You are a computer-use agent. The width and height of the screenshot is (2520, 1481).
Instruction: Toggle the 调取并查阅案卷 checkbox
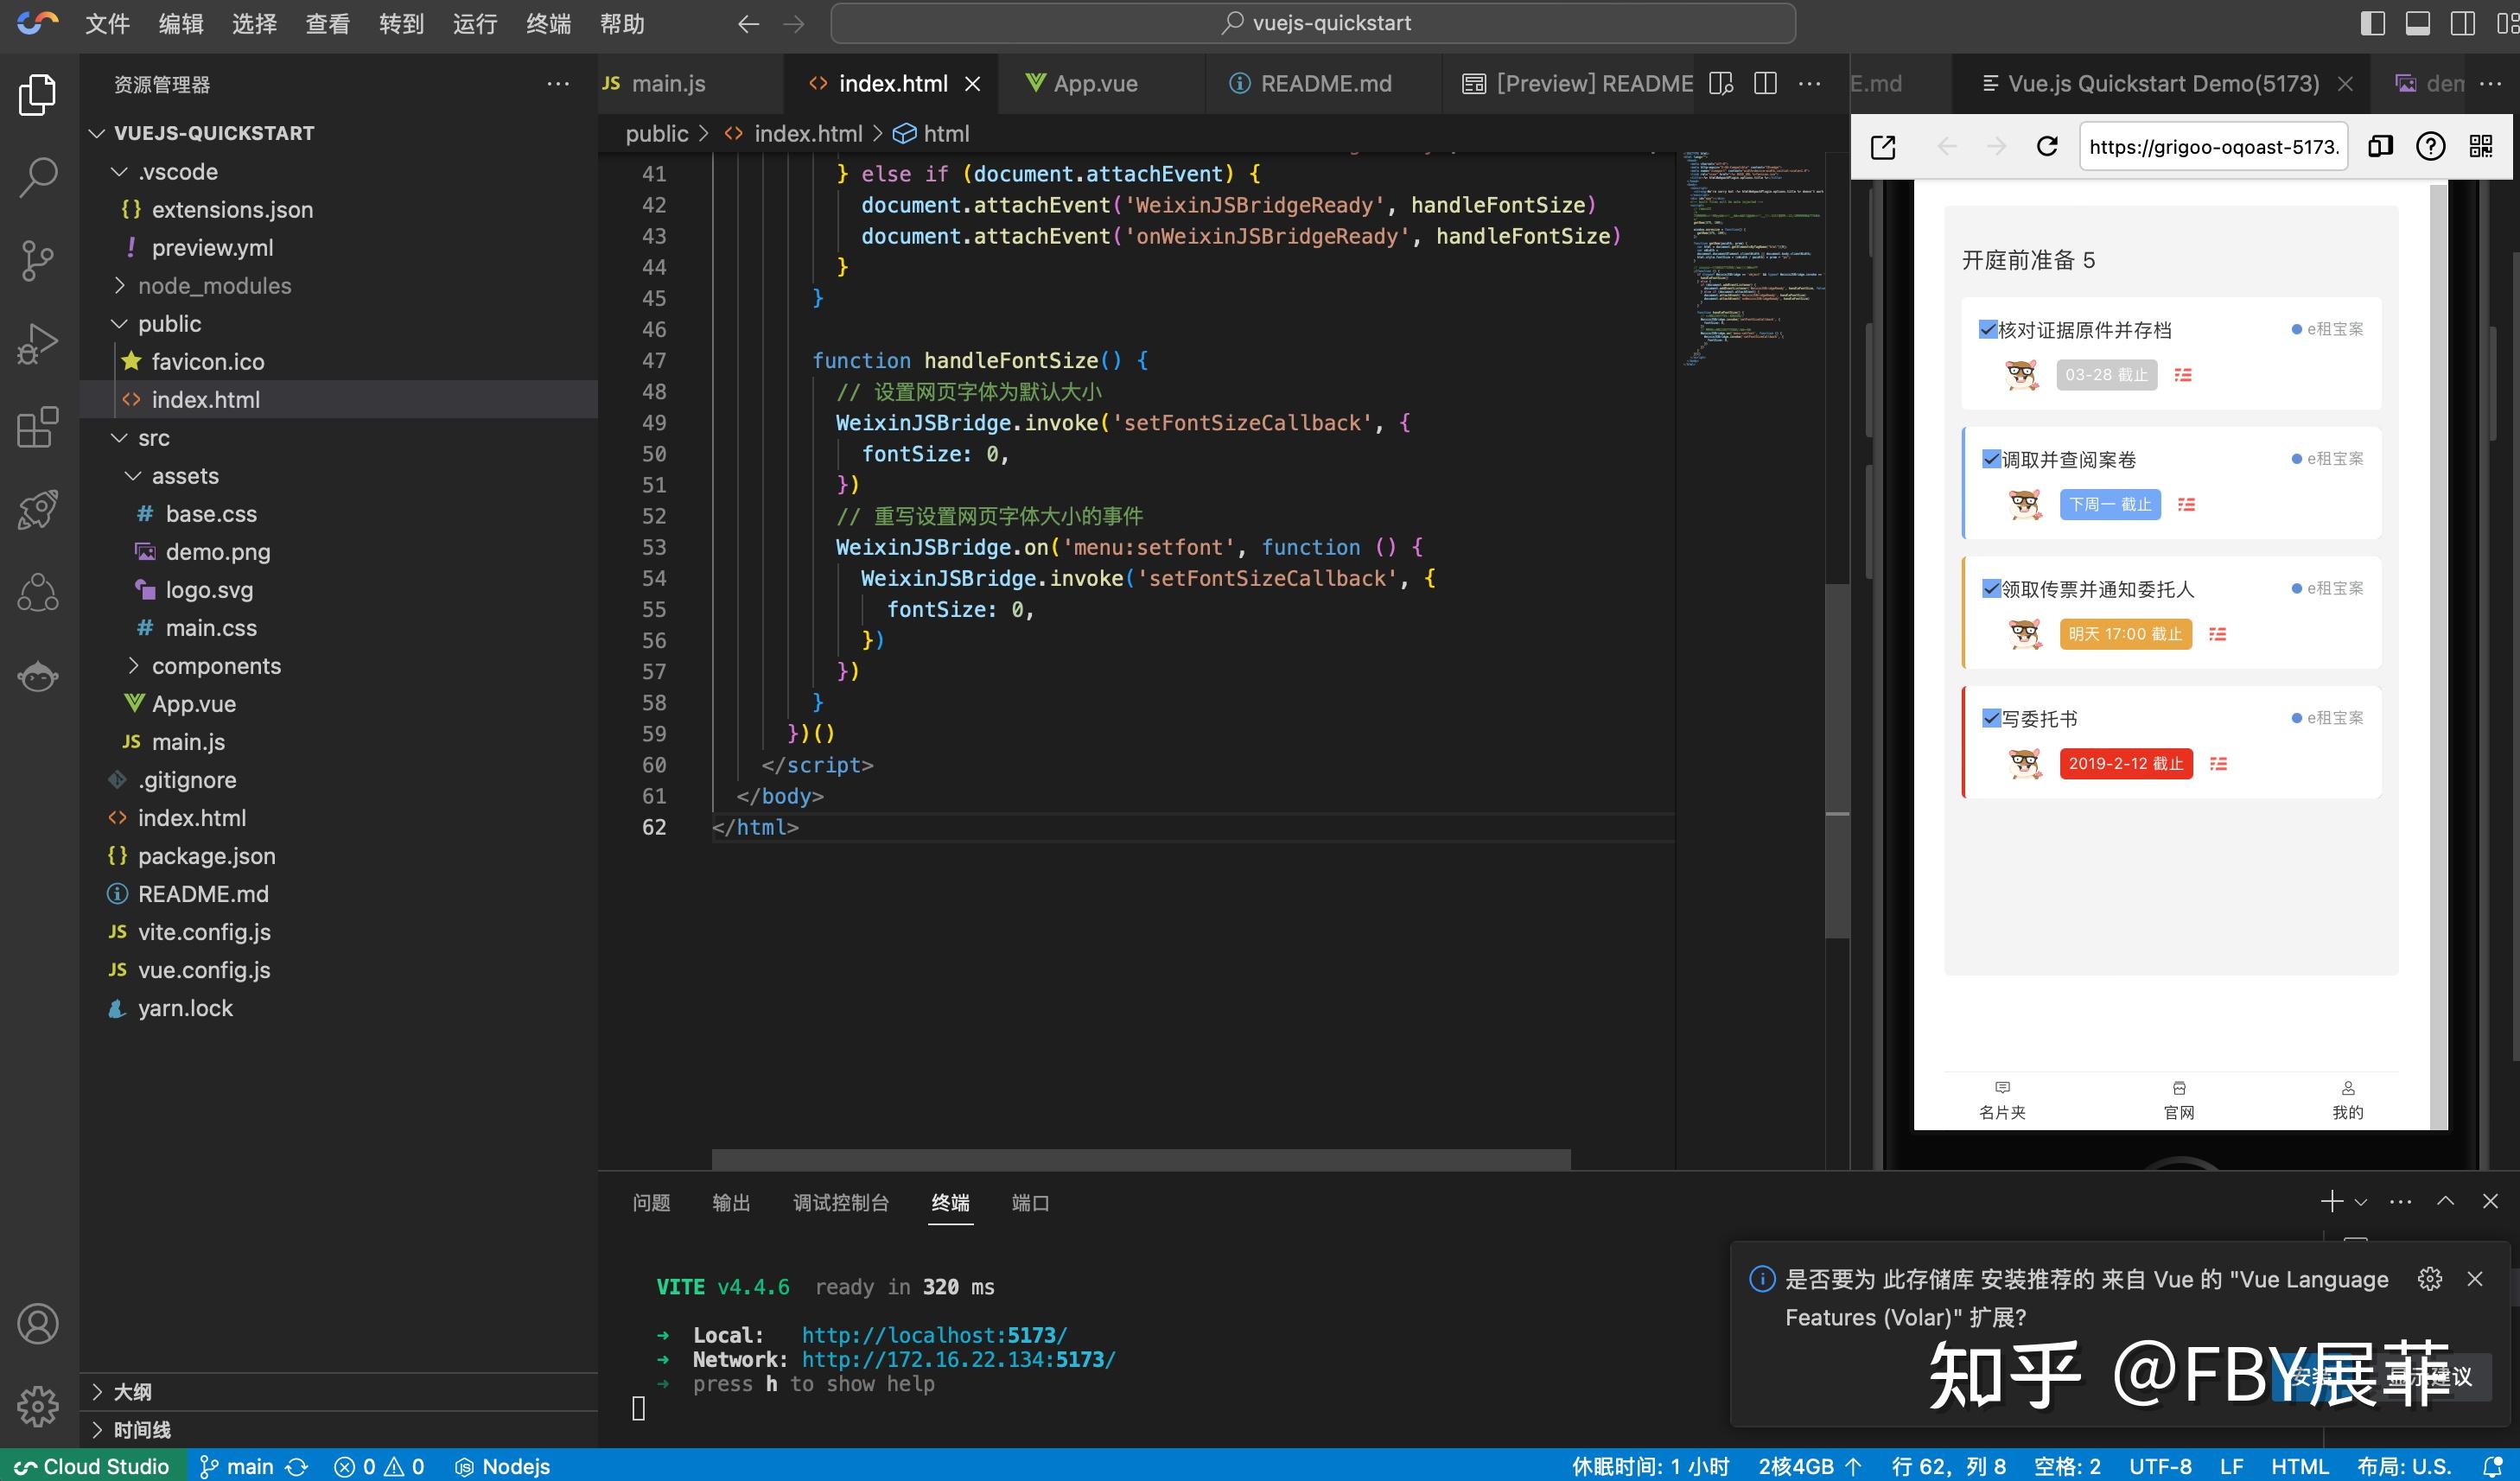tap(1991, 459)
